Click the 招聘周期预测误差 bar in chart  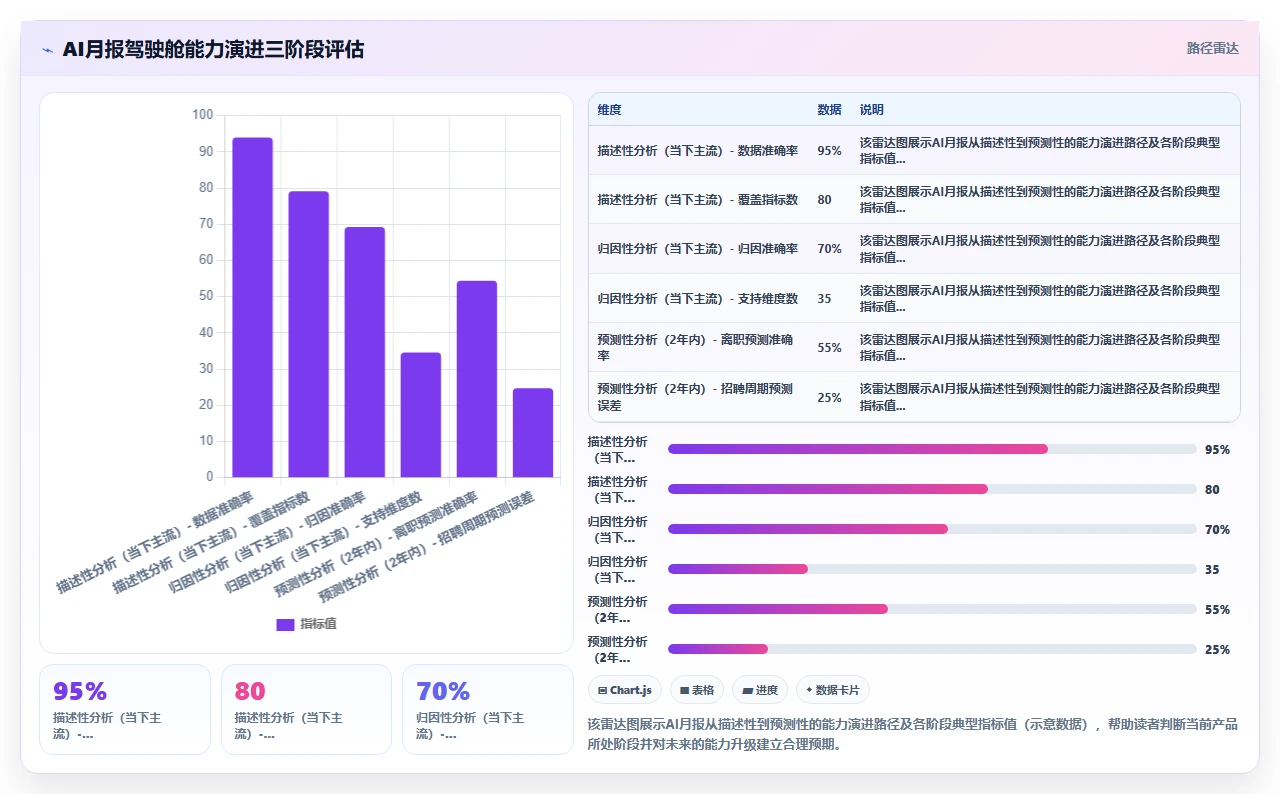point(533,433)
